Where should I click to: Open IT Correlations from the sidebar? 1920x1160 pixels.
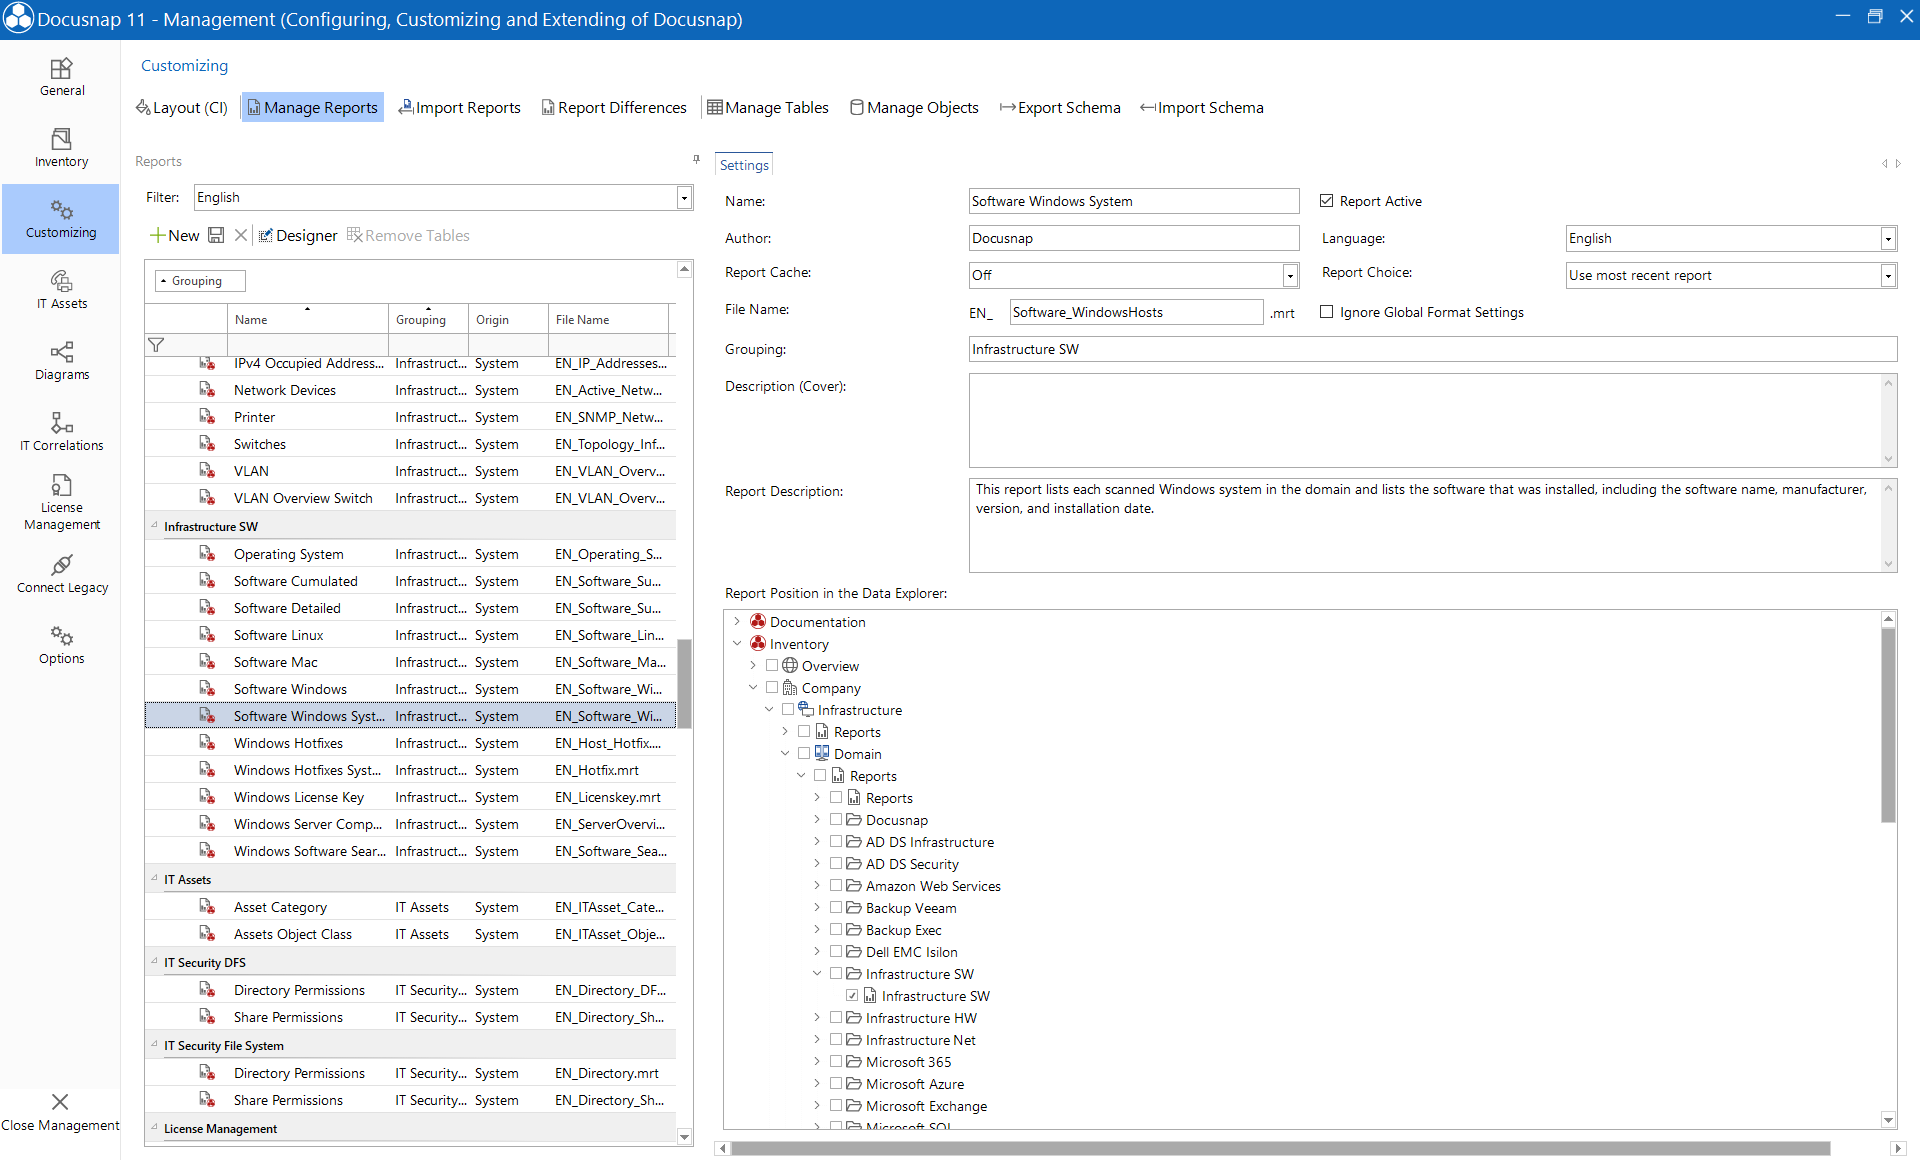point(61,432)
